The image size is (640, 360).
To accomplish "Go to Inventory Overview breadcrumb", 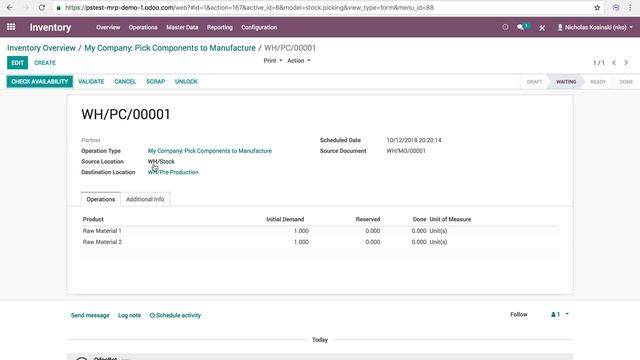I will point(41,48).
